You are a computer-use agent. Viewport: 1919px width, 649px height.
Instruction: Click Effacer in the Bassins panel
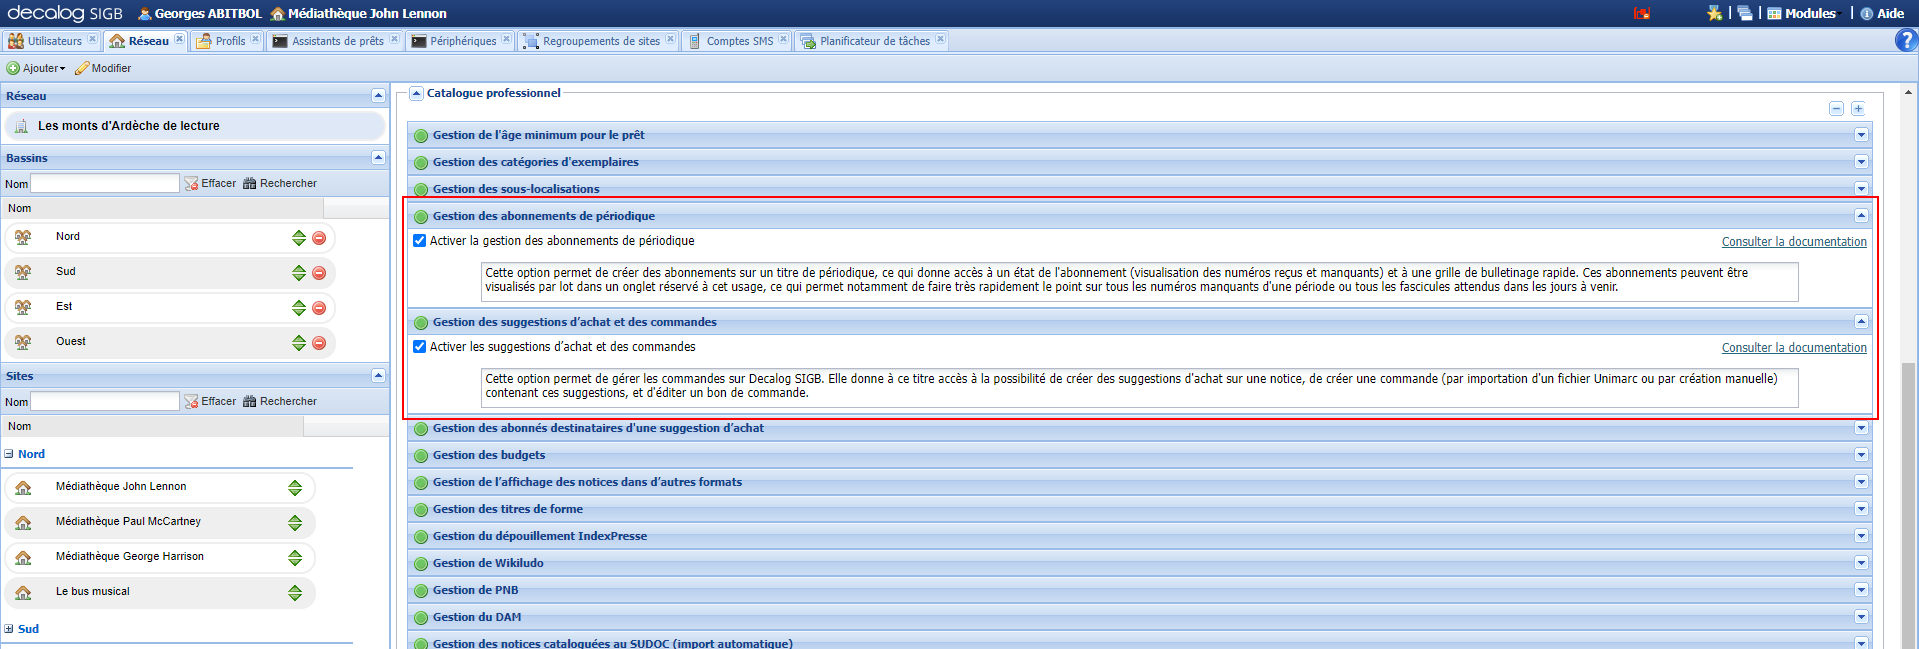click(x=210, y=183)
